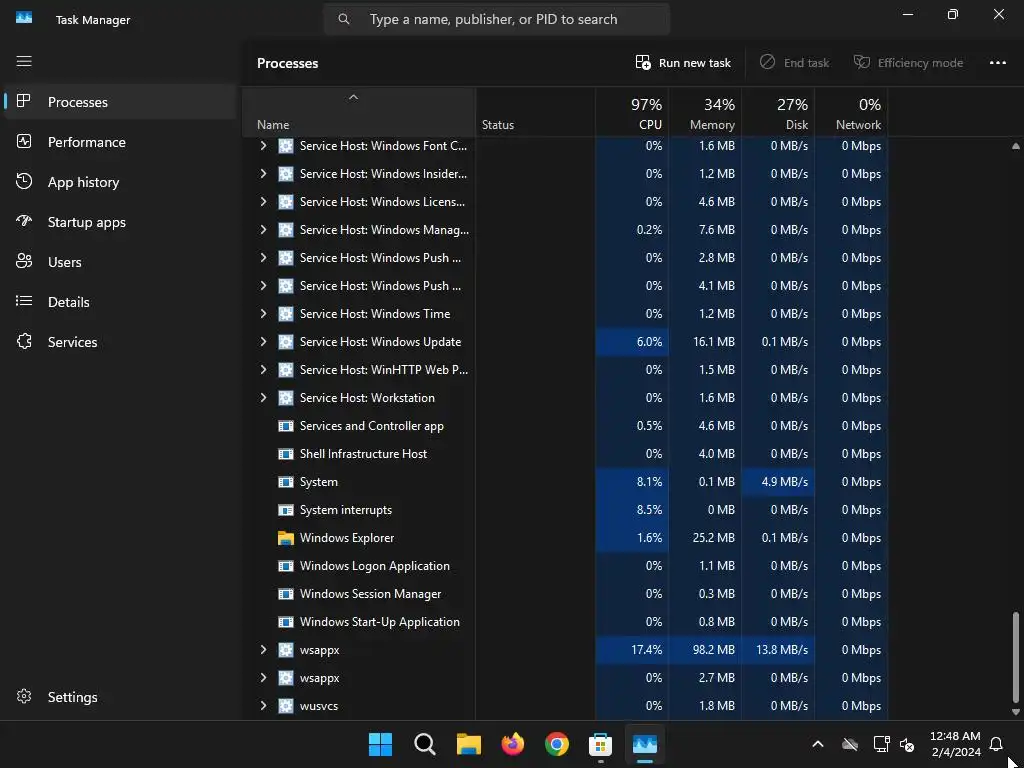This screenshot has width=1024, height=768.
Task: Expand the wusvcs process
Action: pyautogui.click(x=263, y=706)
